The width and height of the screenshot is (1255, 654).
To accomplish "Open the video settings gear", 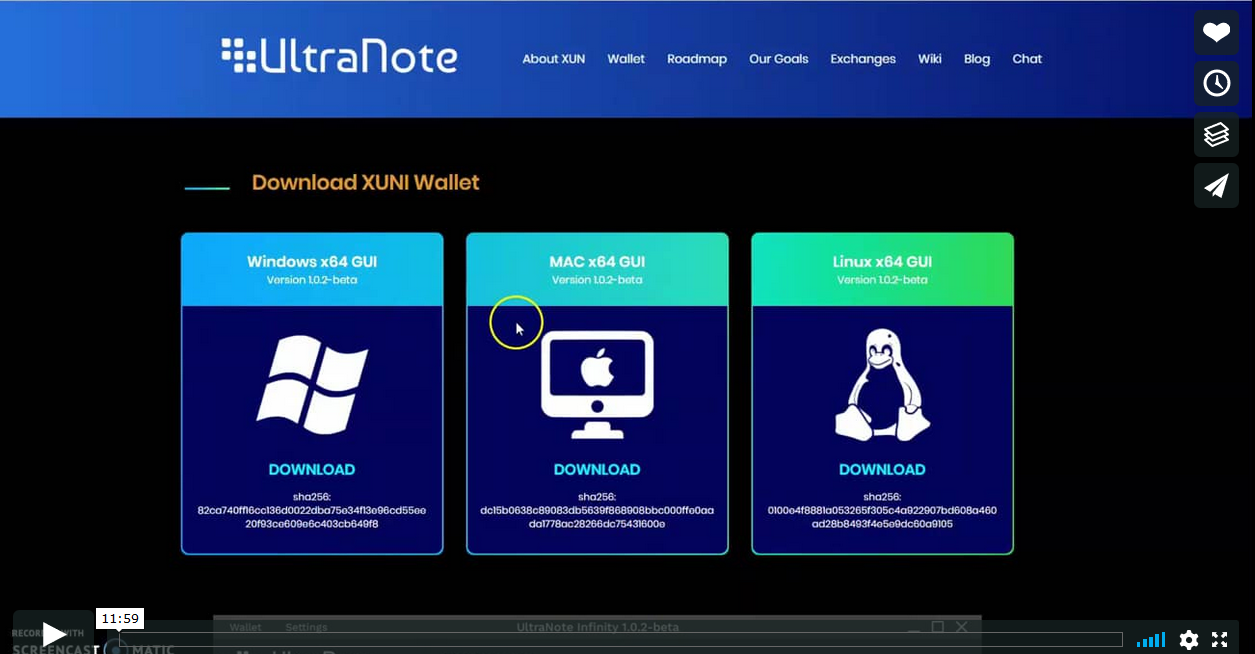I will pyautogui.click(x=1189, y=640).
